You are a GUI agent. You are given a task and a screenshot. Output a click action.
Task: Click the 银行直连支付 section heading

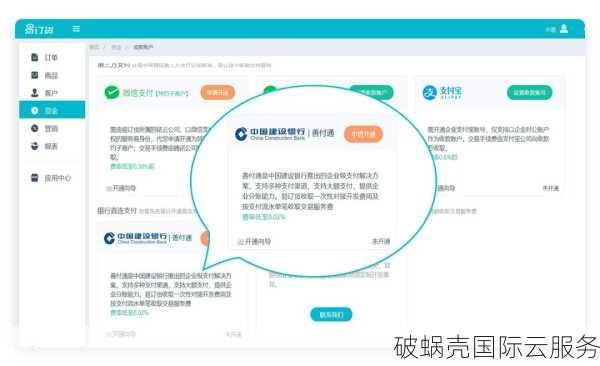(x=117, y=211)
